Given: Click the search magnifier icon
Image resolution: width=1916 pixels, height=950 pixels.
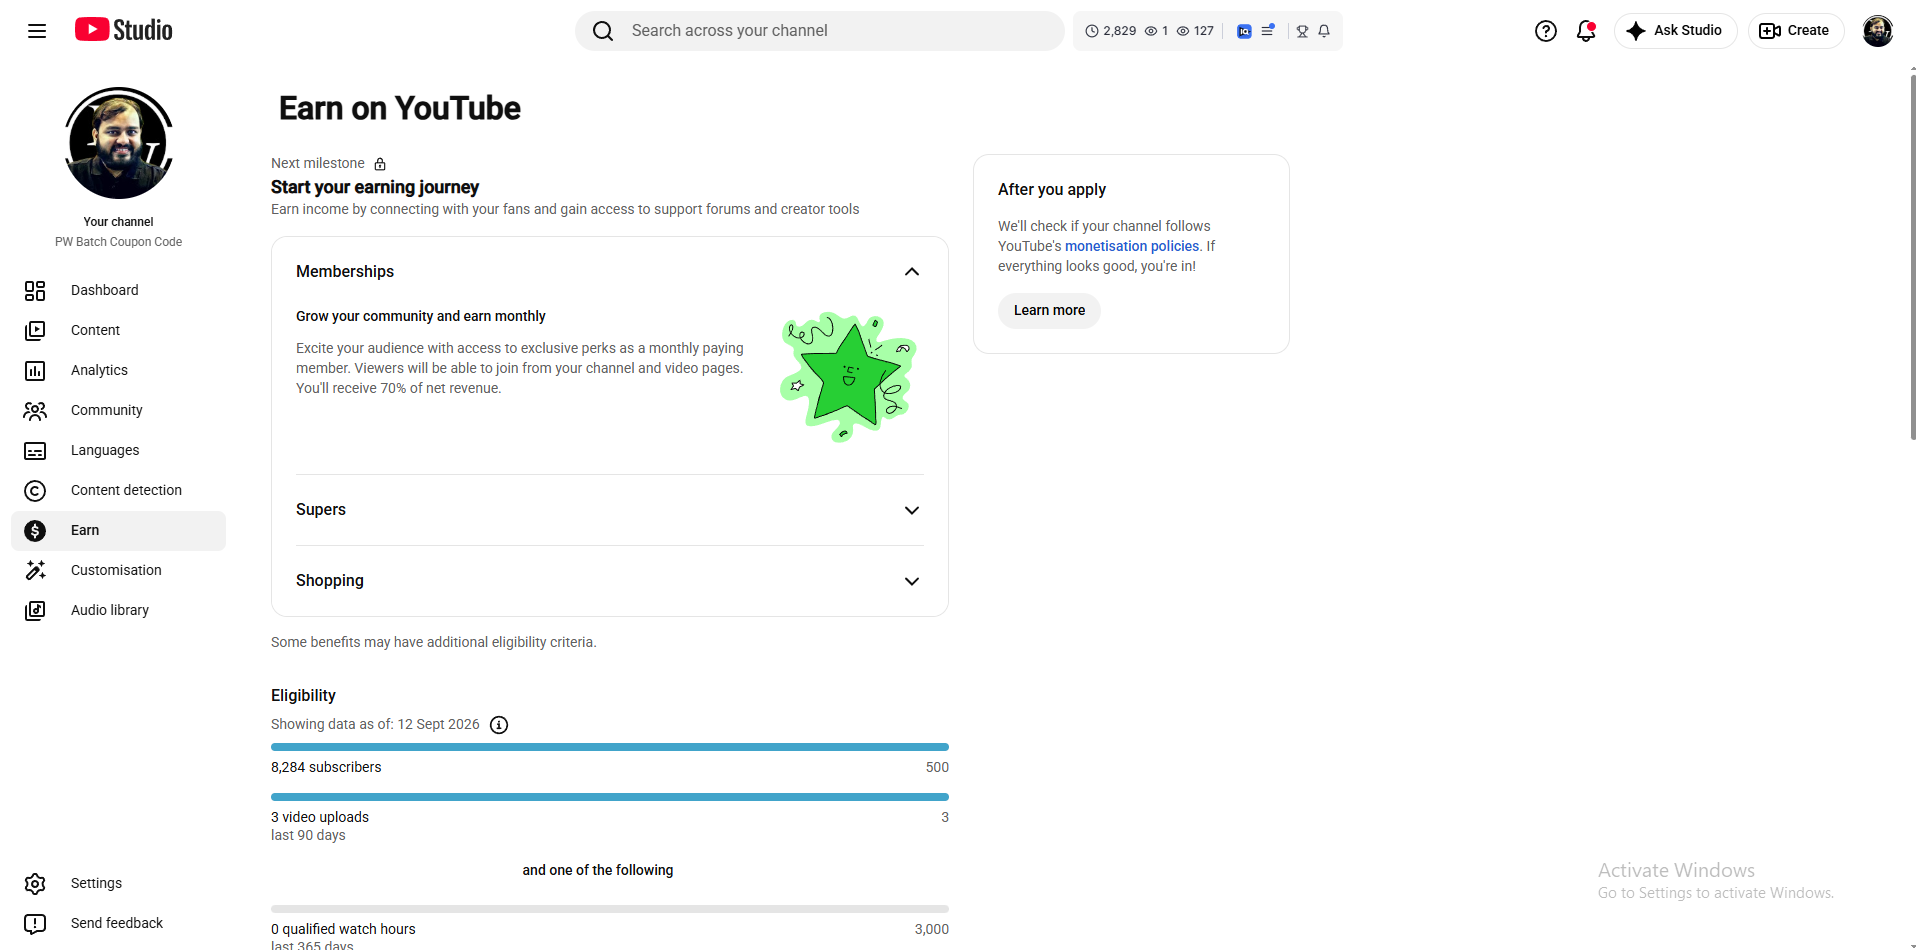Looking at the screenshot, I should coord(603,31).
